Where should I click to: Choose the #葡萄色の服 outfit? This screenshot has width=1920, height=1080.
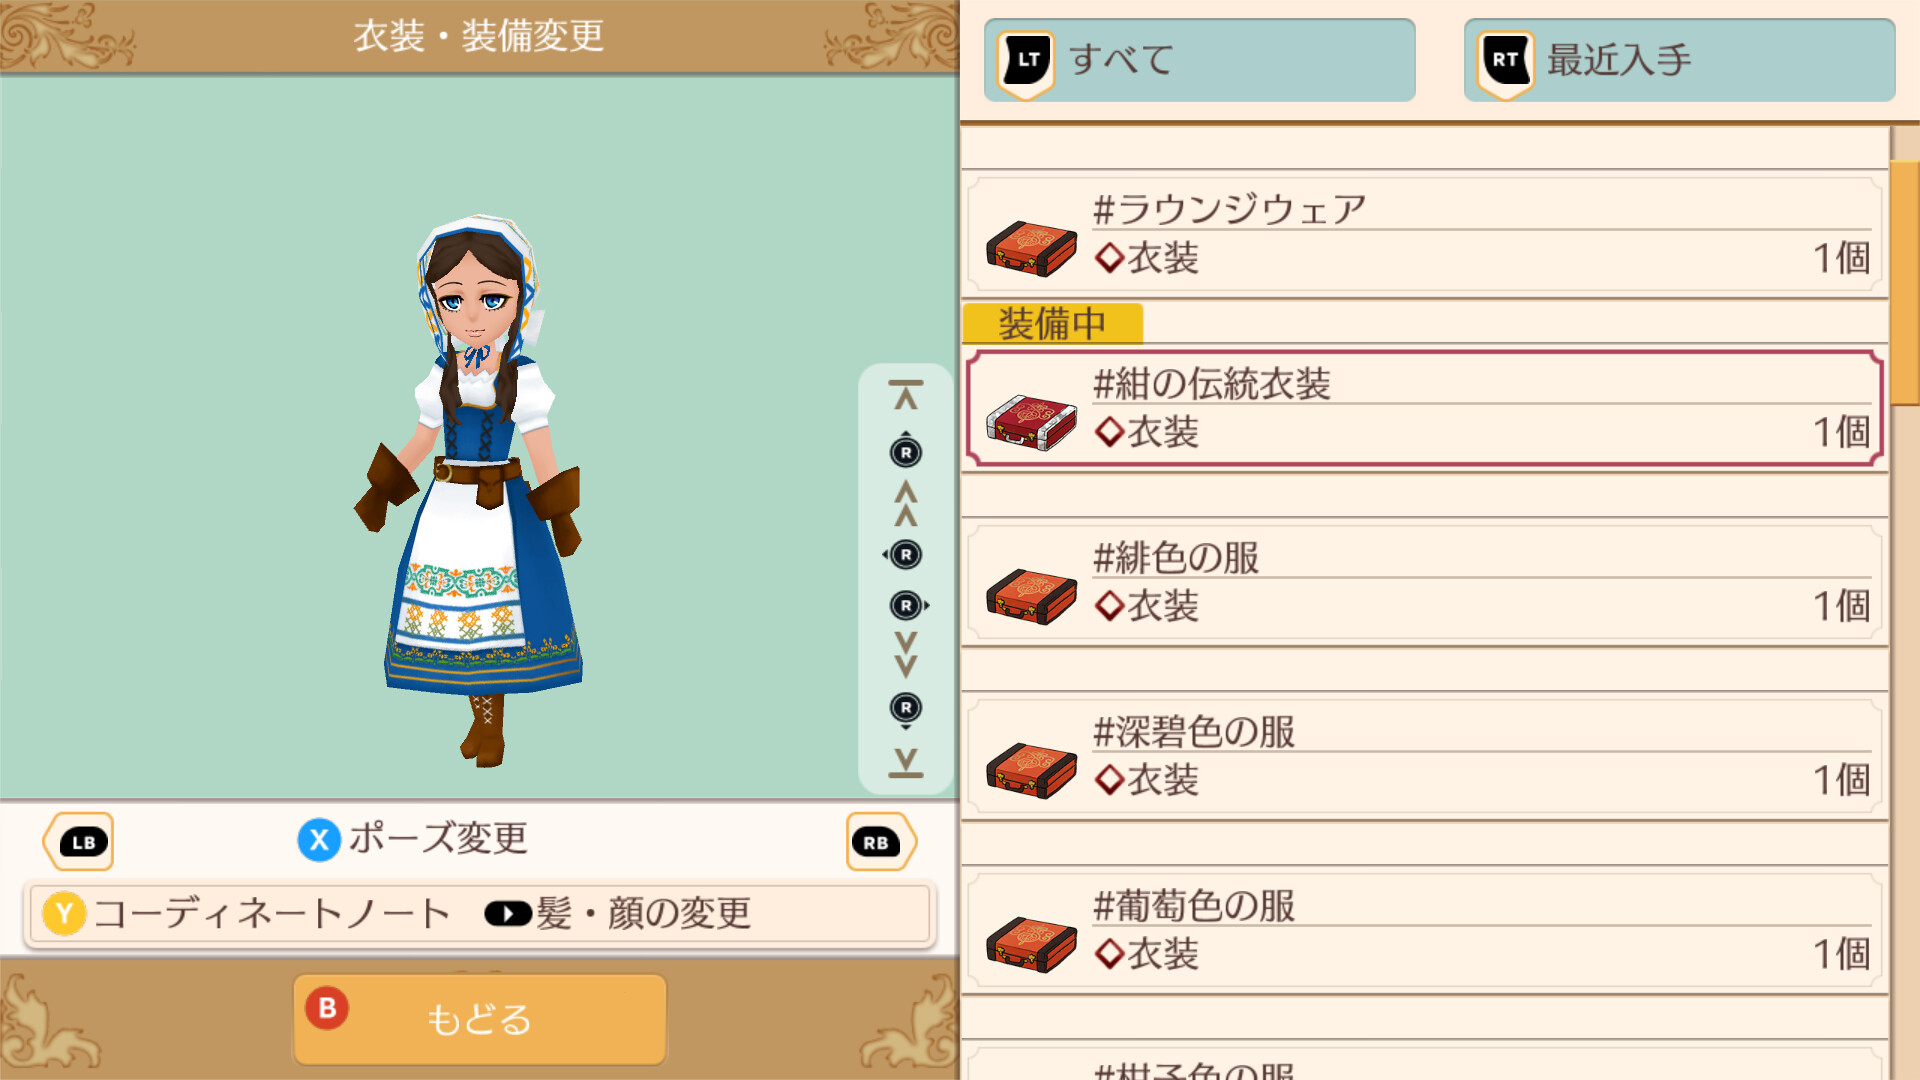point(1425,931)
